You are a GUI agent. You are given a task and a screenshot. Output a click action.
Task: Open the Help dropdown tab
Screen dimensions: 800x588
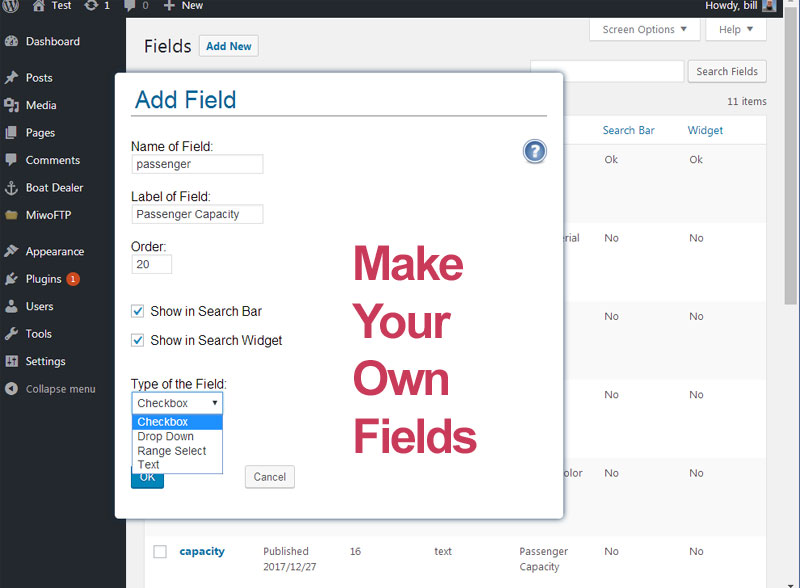point(736,30)
